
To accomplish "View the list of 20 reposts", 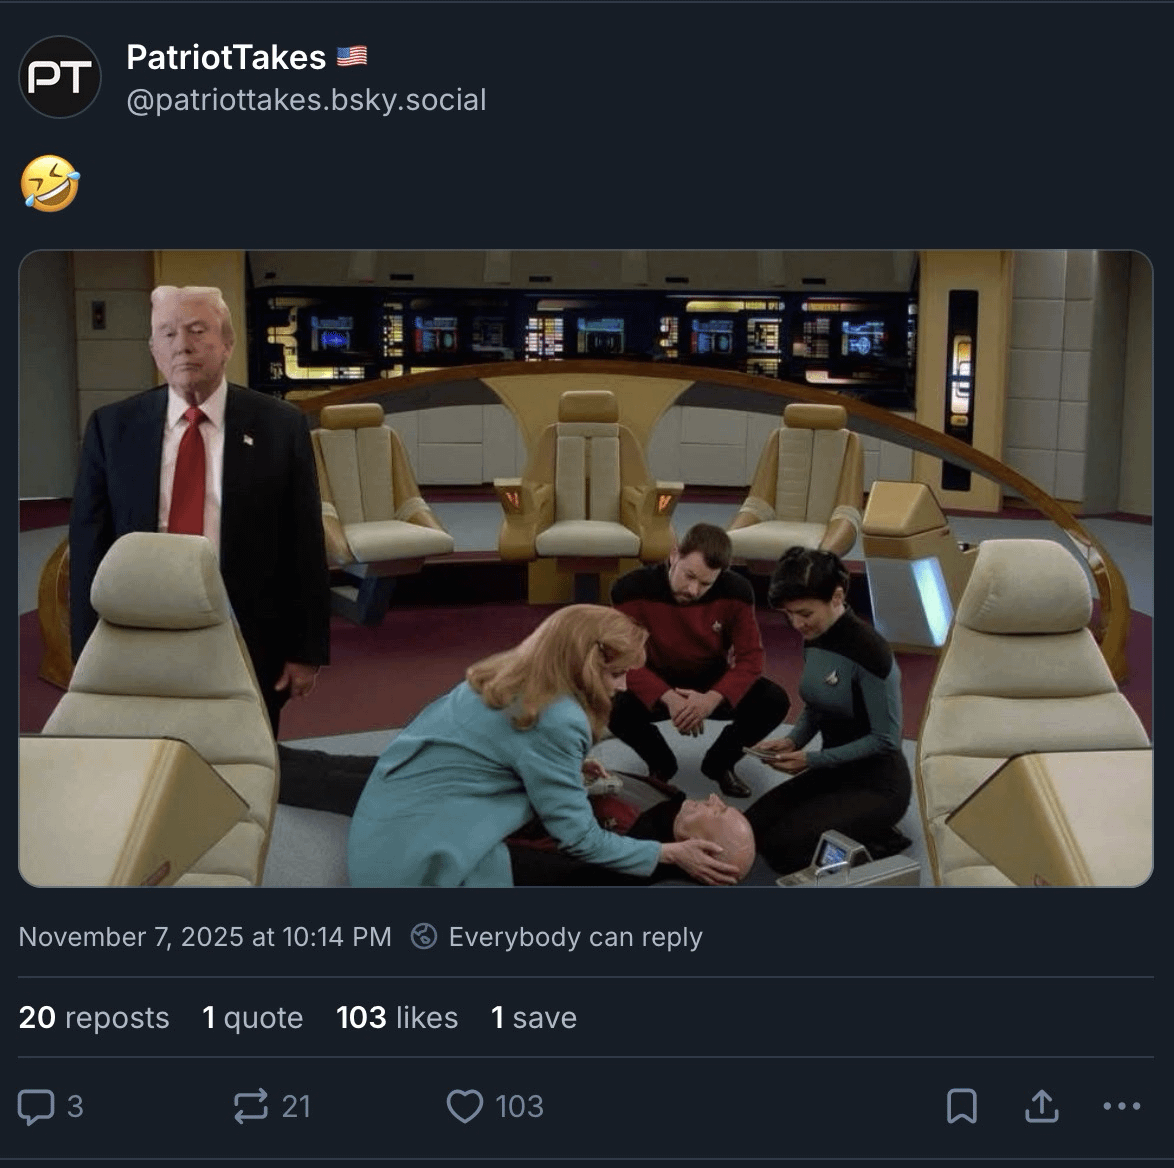I will click(94, 1017).
